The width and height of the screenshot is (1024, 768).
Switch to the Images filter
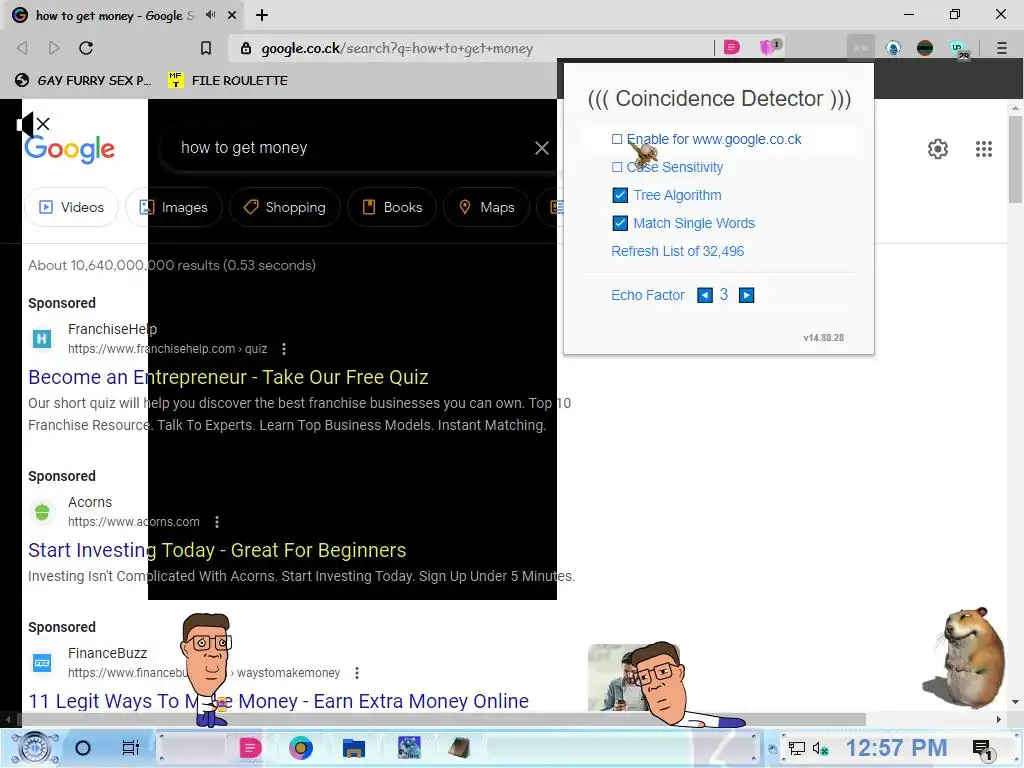[174, 207]
